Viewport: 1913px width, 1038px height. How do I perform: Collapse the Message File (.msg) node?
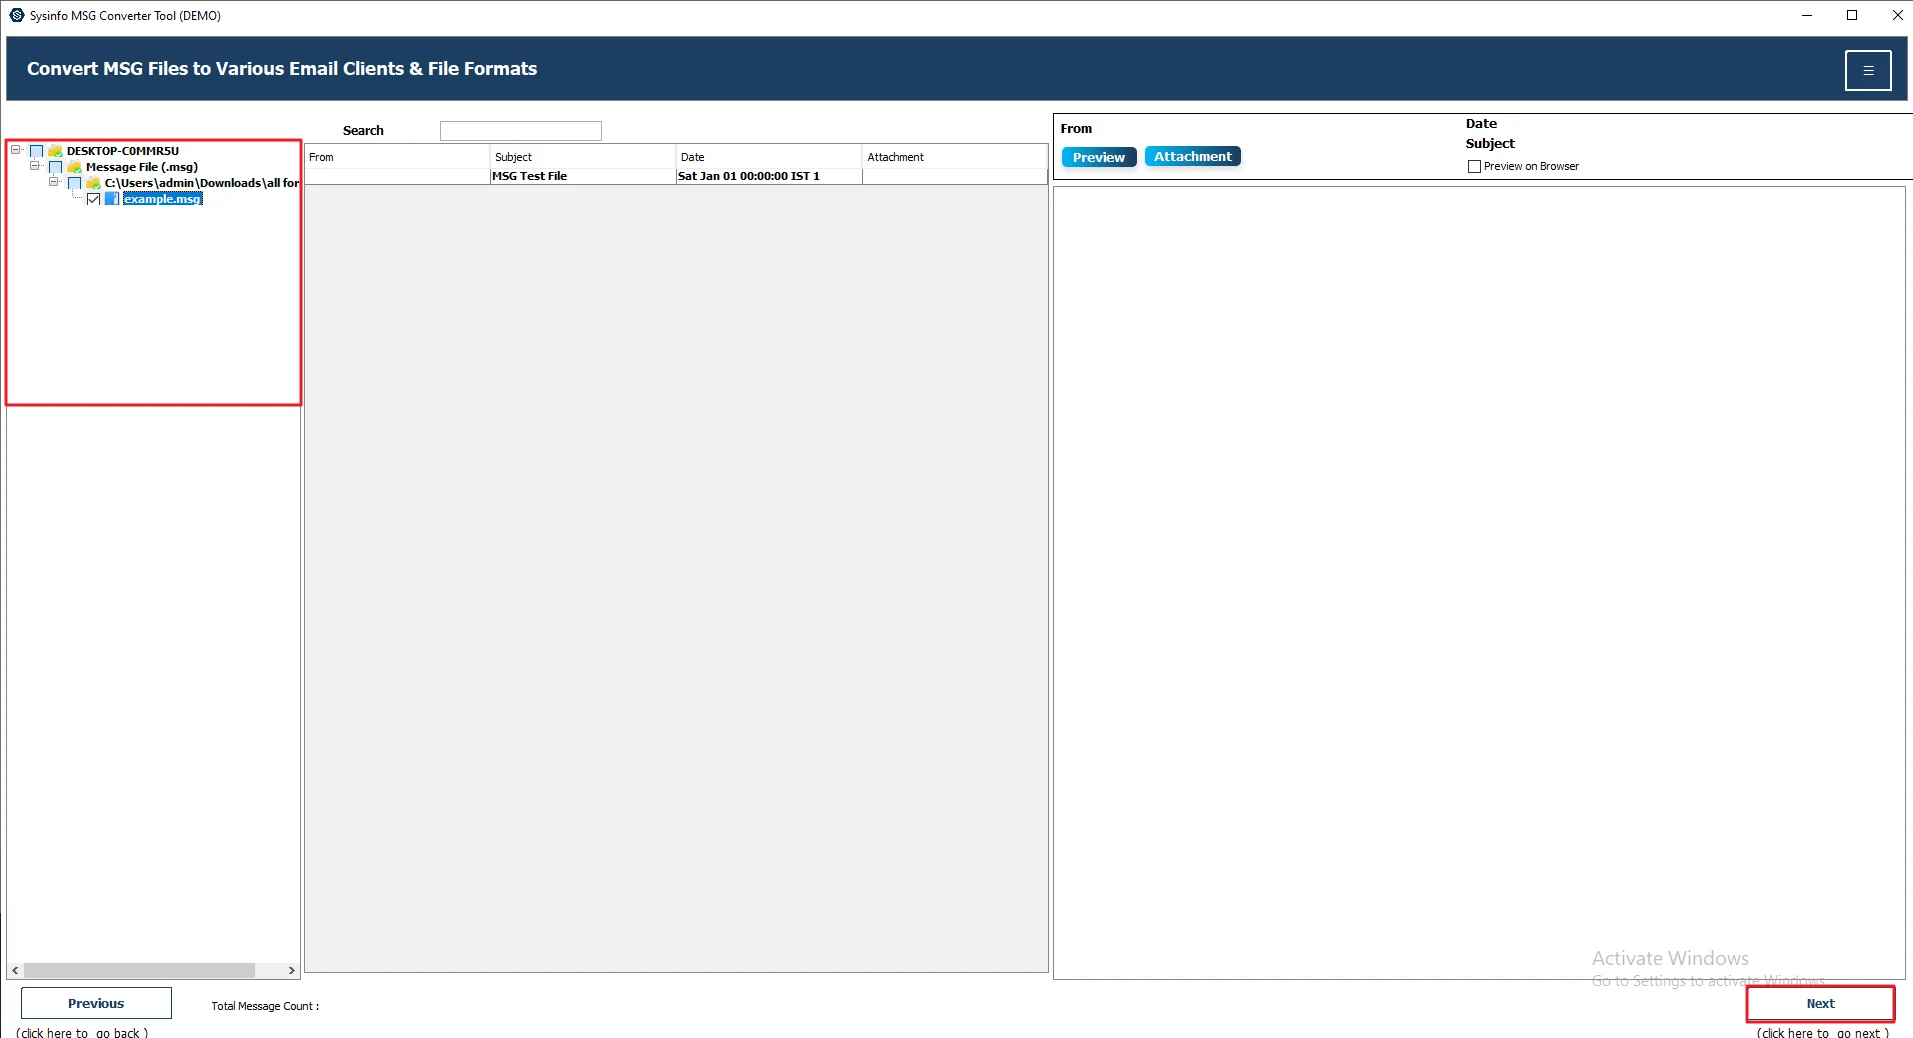coord(35,166)
